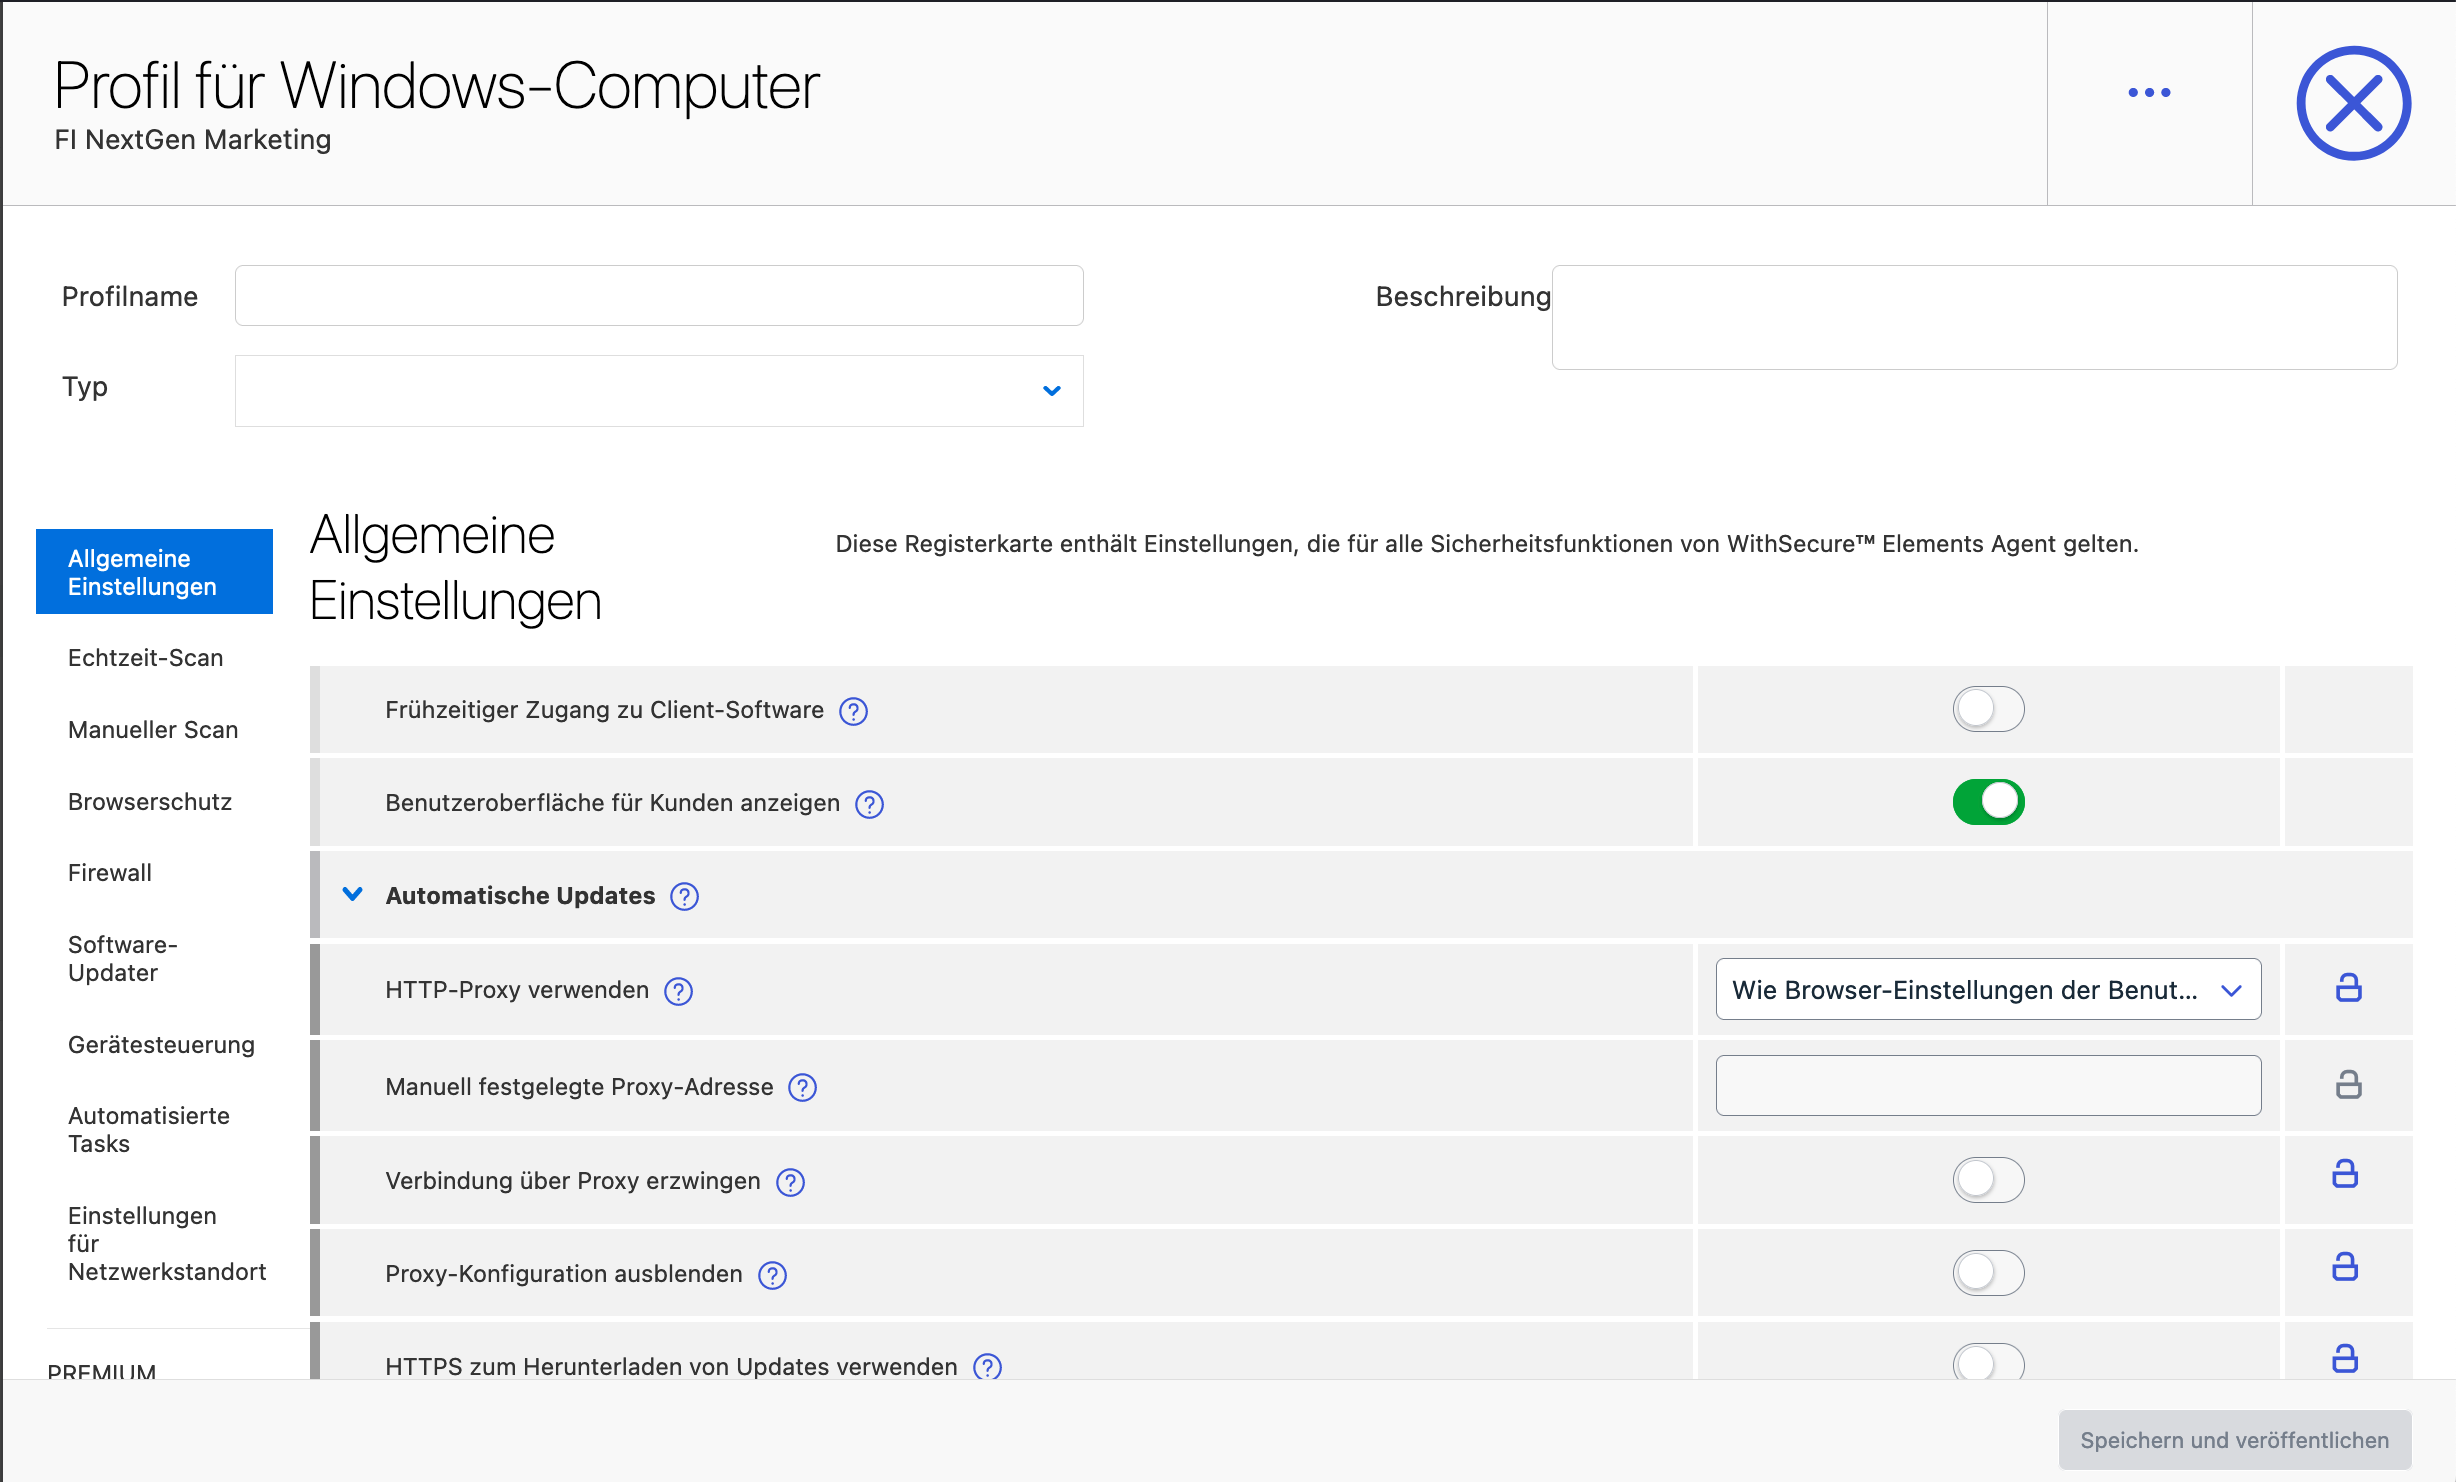Click the lock icon for Manuell festgelegte Proxy-Adresse
The image size is (2456, 1482).
[2348, 1085]
